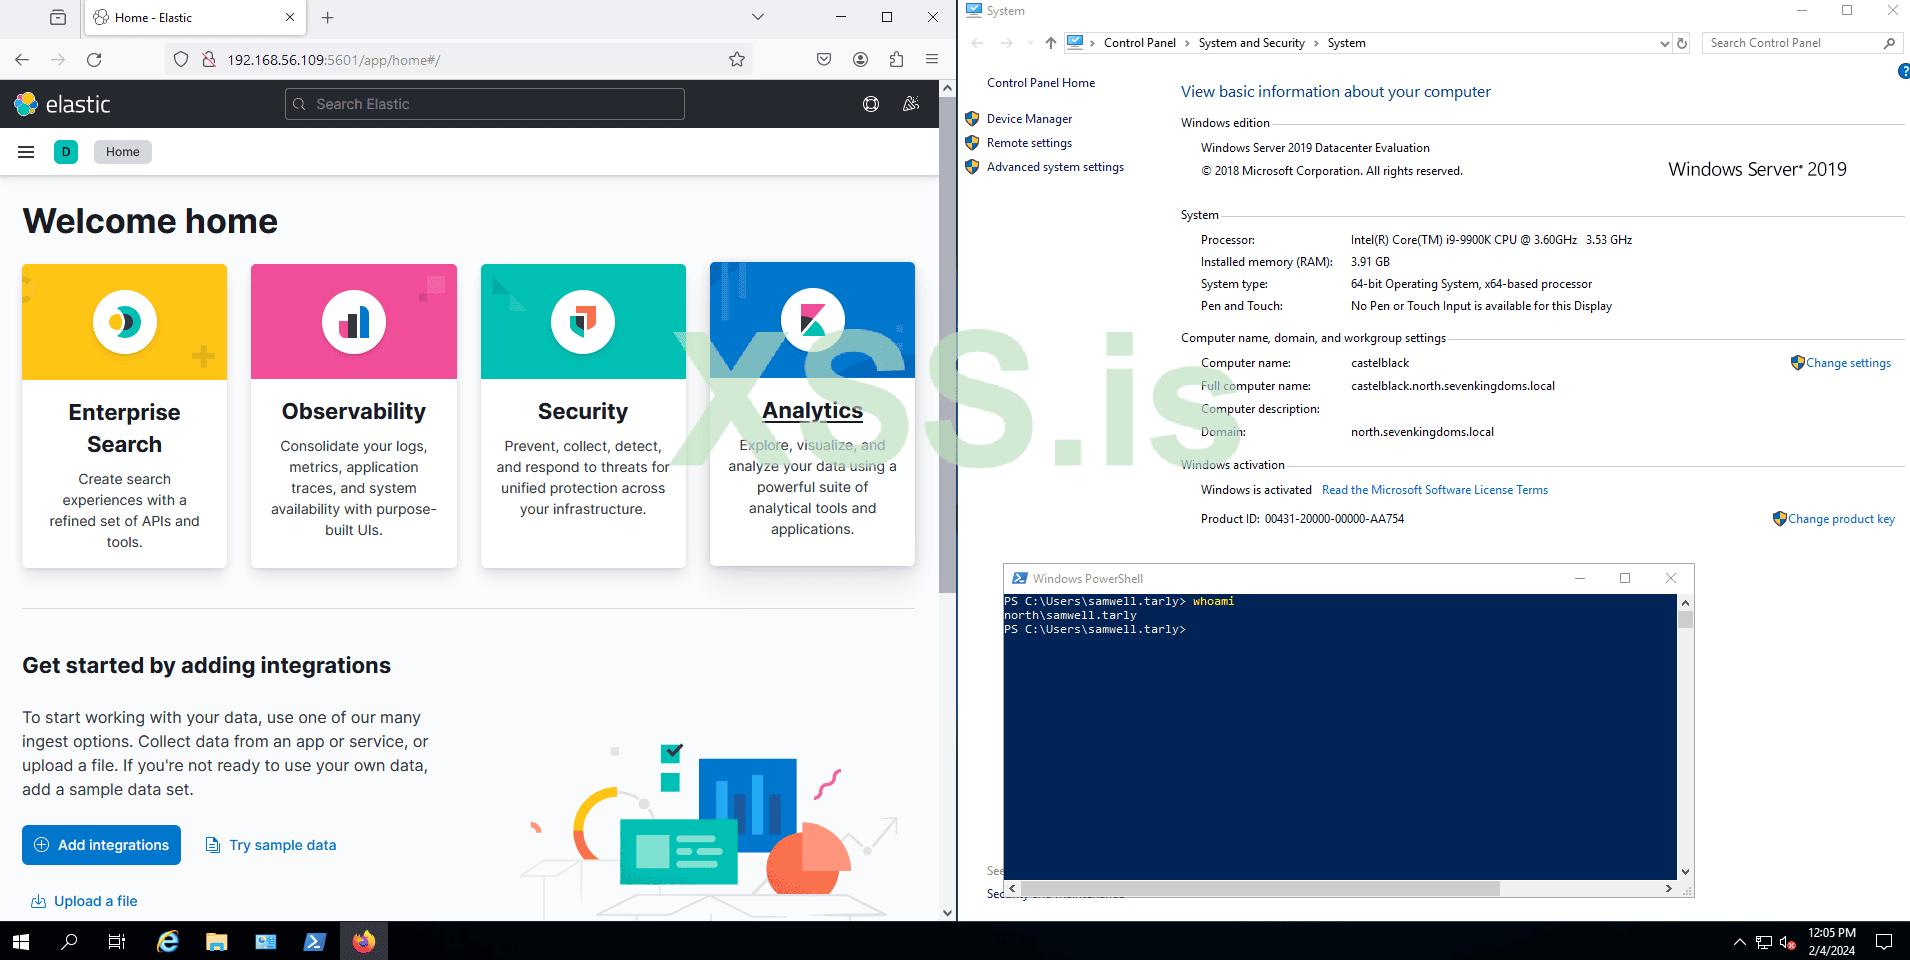Open the default space D avatar
The height and width of the screenshot is (960, 1910).
[x=66, y=152]
